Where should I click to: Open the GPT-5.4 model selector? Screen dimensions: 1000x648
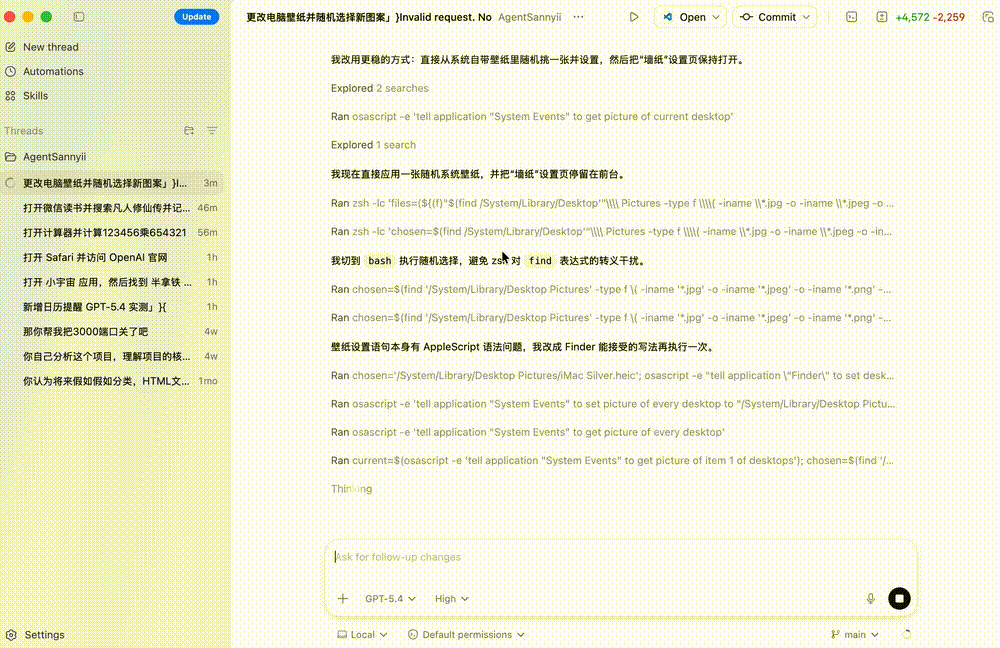click(x=389, y=598)
